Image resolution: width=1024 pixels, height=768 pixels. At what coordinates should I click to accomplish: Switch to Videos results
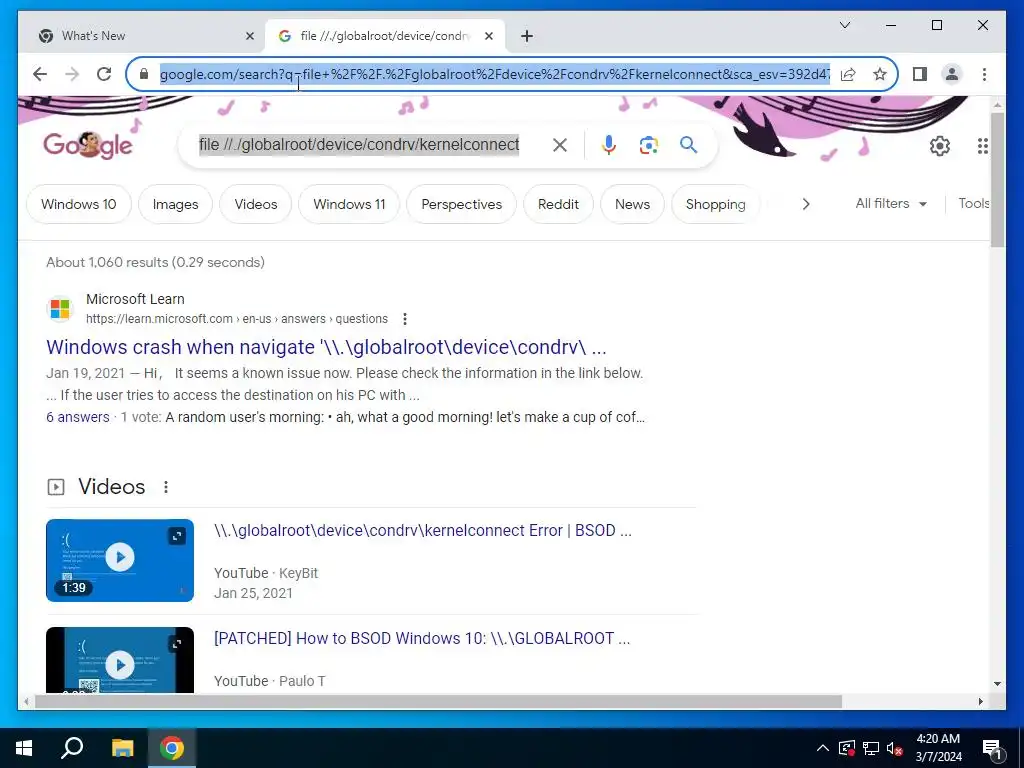pyautogui.click(x=255, y=204)
